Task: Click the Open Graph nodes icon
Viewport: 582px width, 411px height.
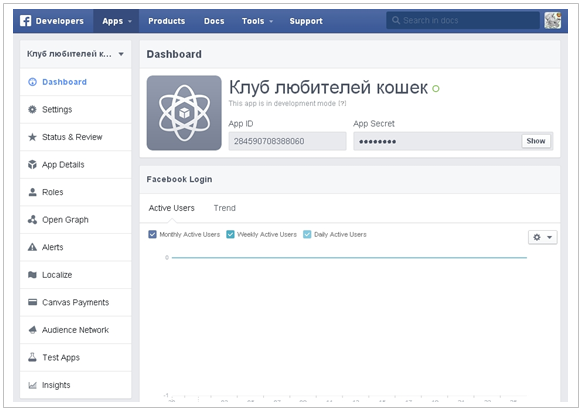Action: click(33, 219)
